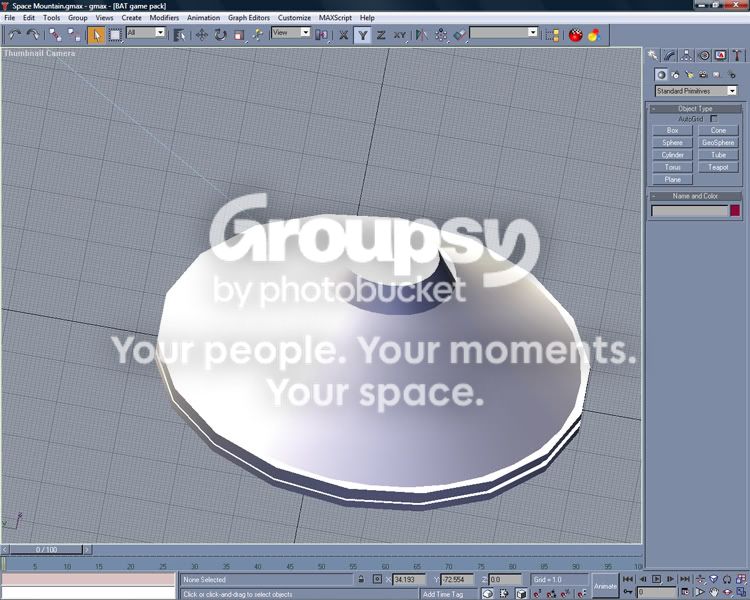Image resolution: width=750 pixels, height=600 pixels.
Task: Pick the Select and Scale tool
Action: 239,35
